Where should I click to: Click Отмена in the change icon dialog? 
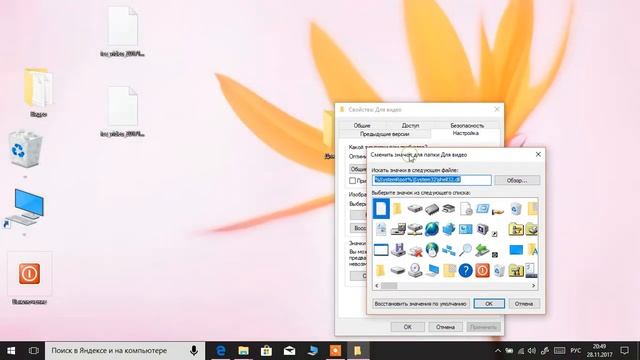point(524,304)
